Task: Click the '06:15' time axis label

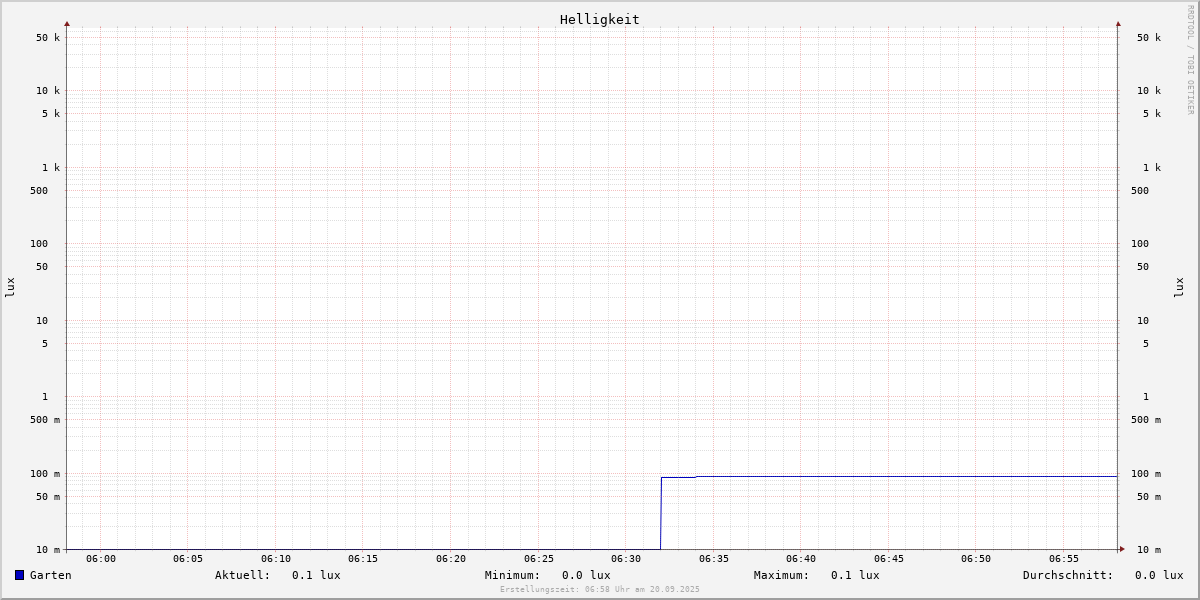Action: [x=363, y=559]
